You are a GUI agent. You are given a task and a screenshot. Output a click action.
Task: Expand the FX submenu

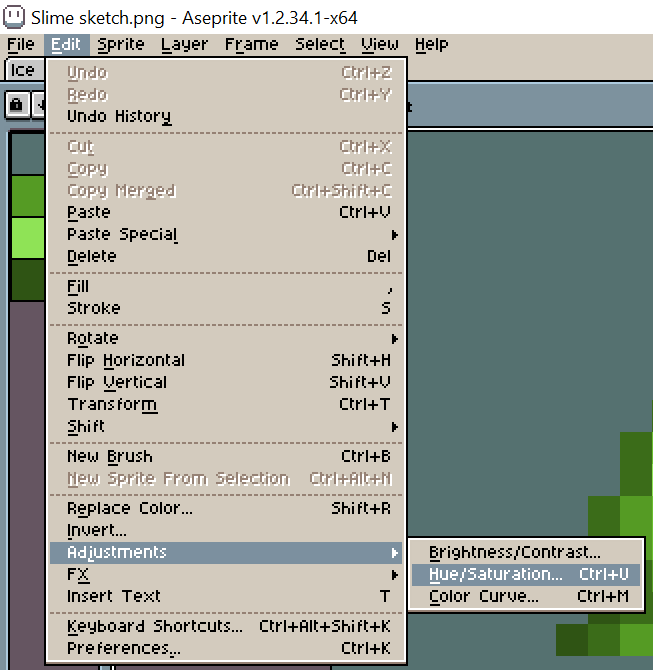click(x=226, y=574)
